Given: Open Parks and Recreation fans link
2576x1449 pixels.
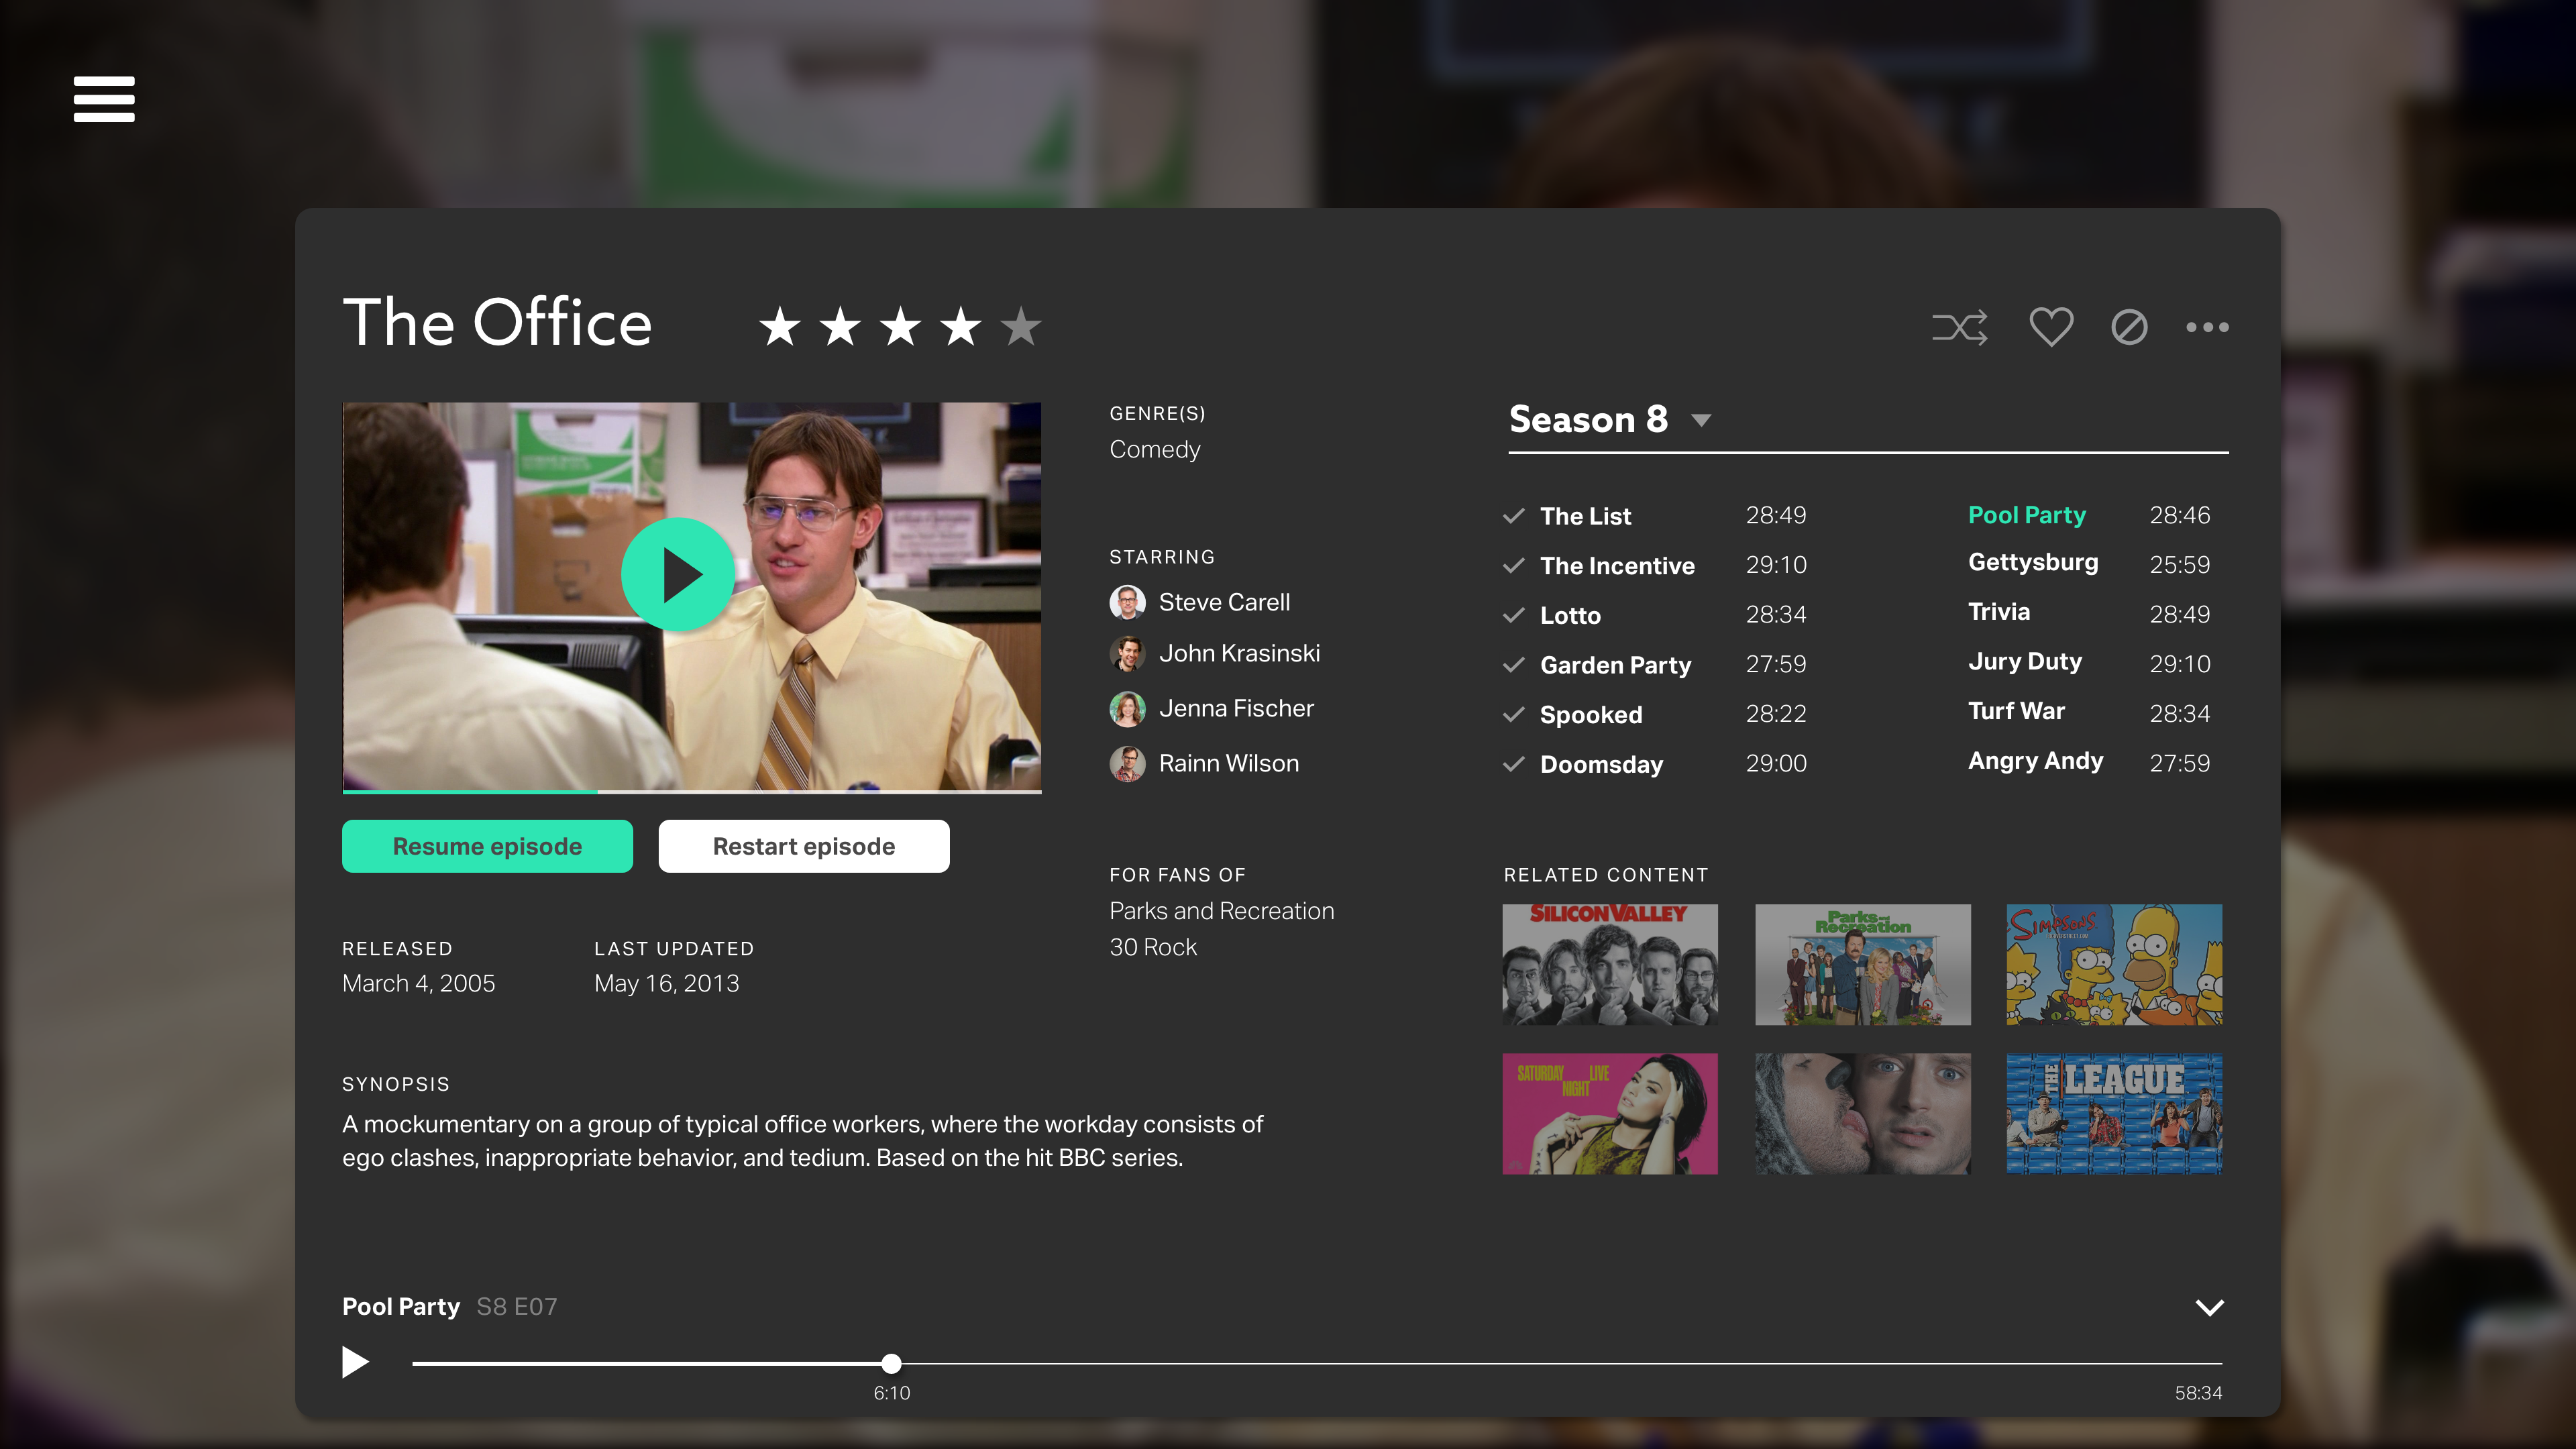Looking at the screenshot, I should tap(1221, 911).
